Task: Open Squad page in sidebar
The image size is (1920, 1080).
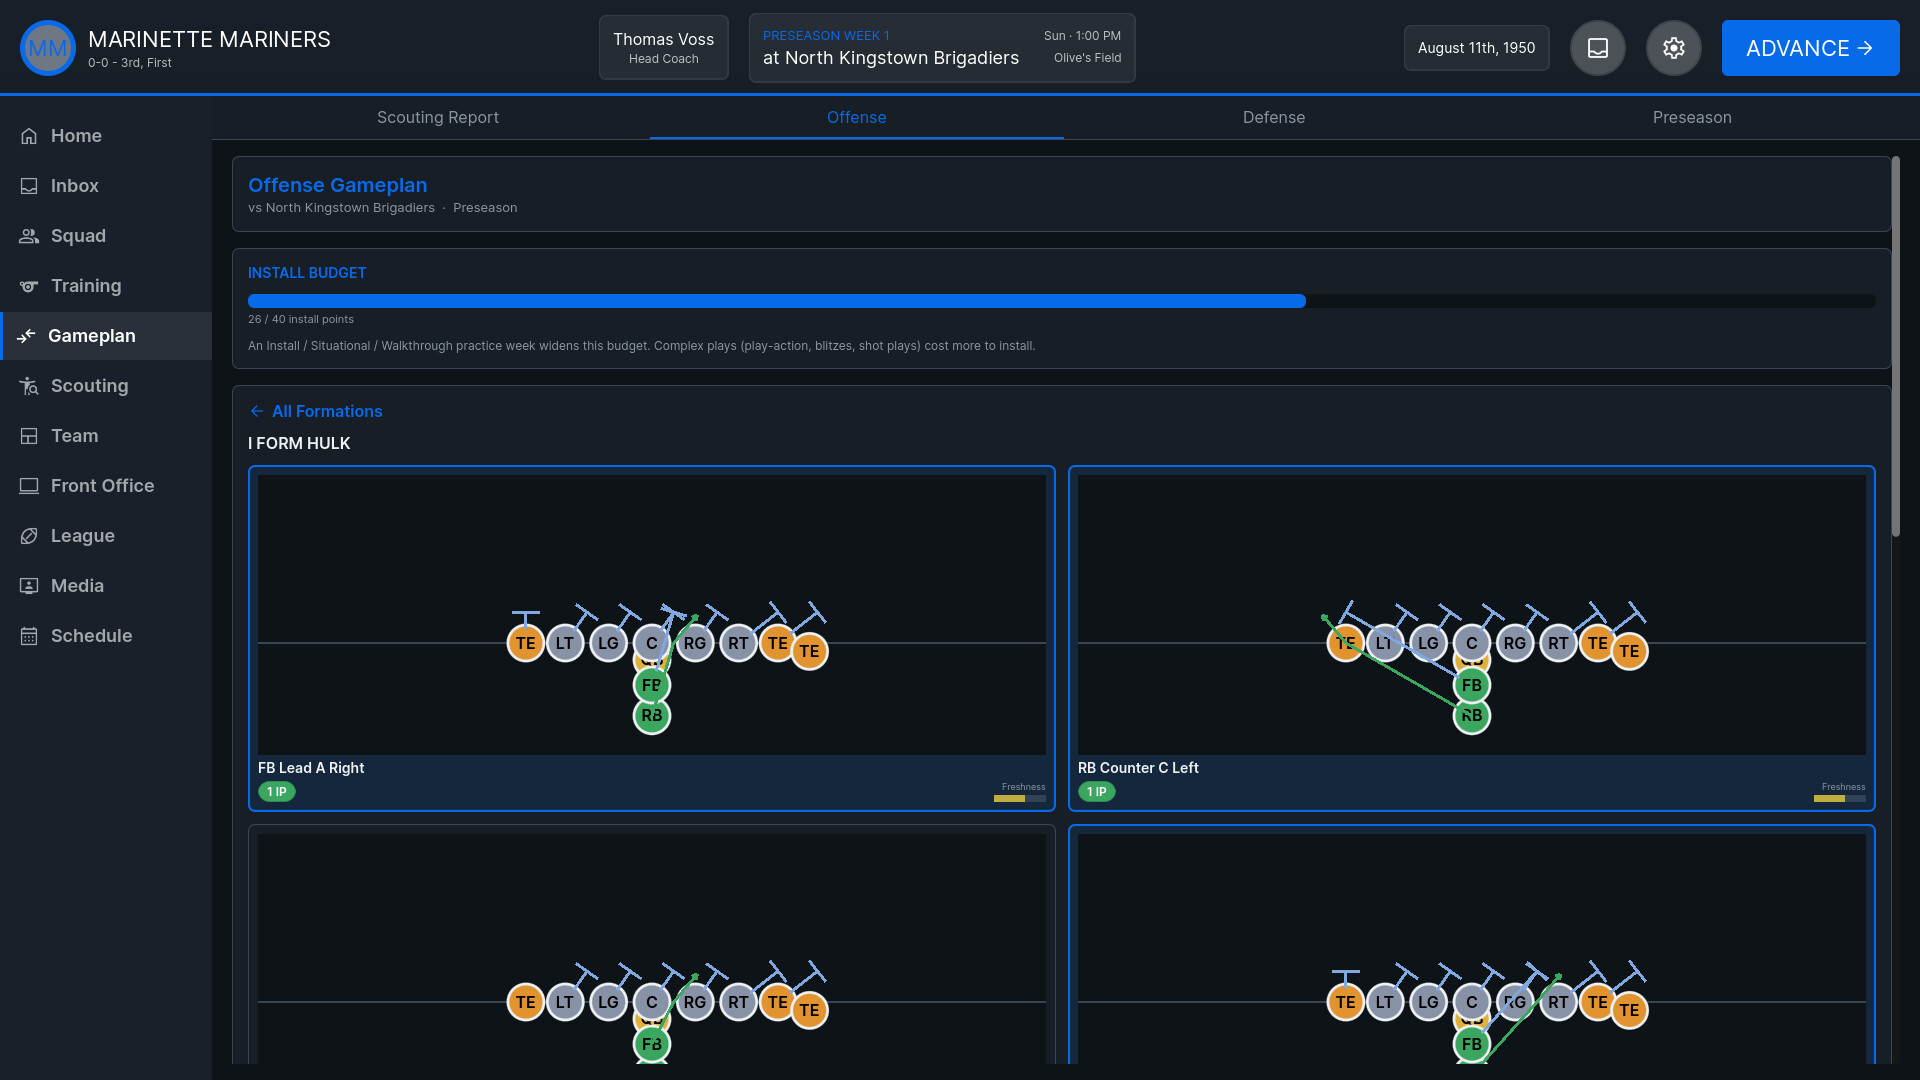Action: (106, 236)
